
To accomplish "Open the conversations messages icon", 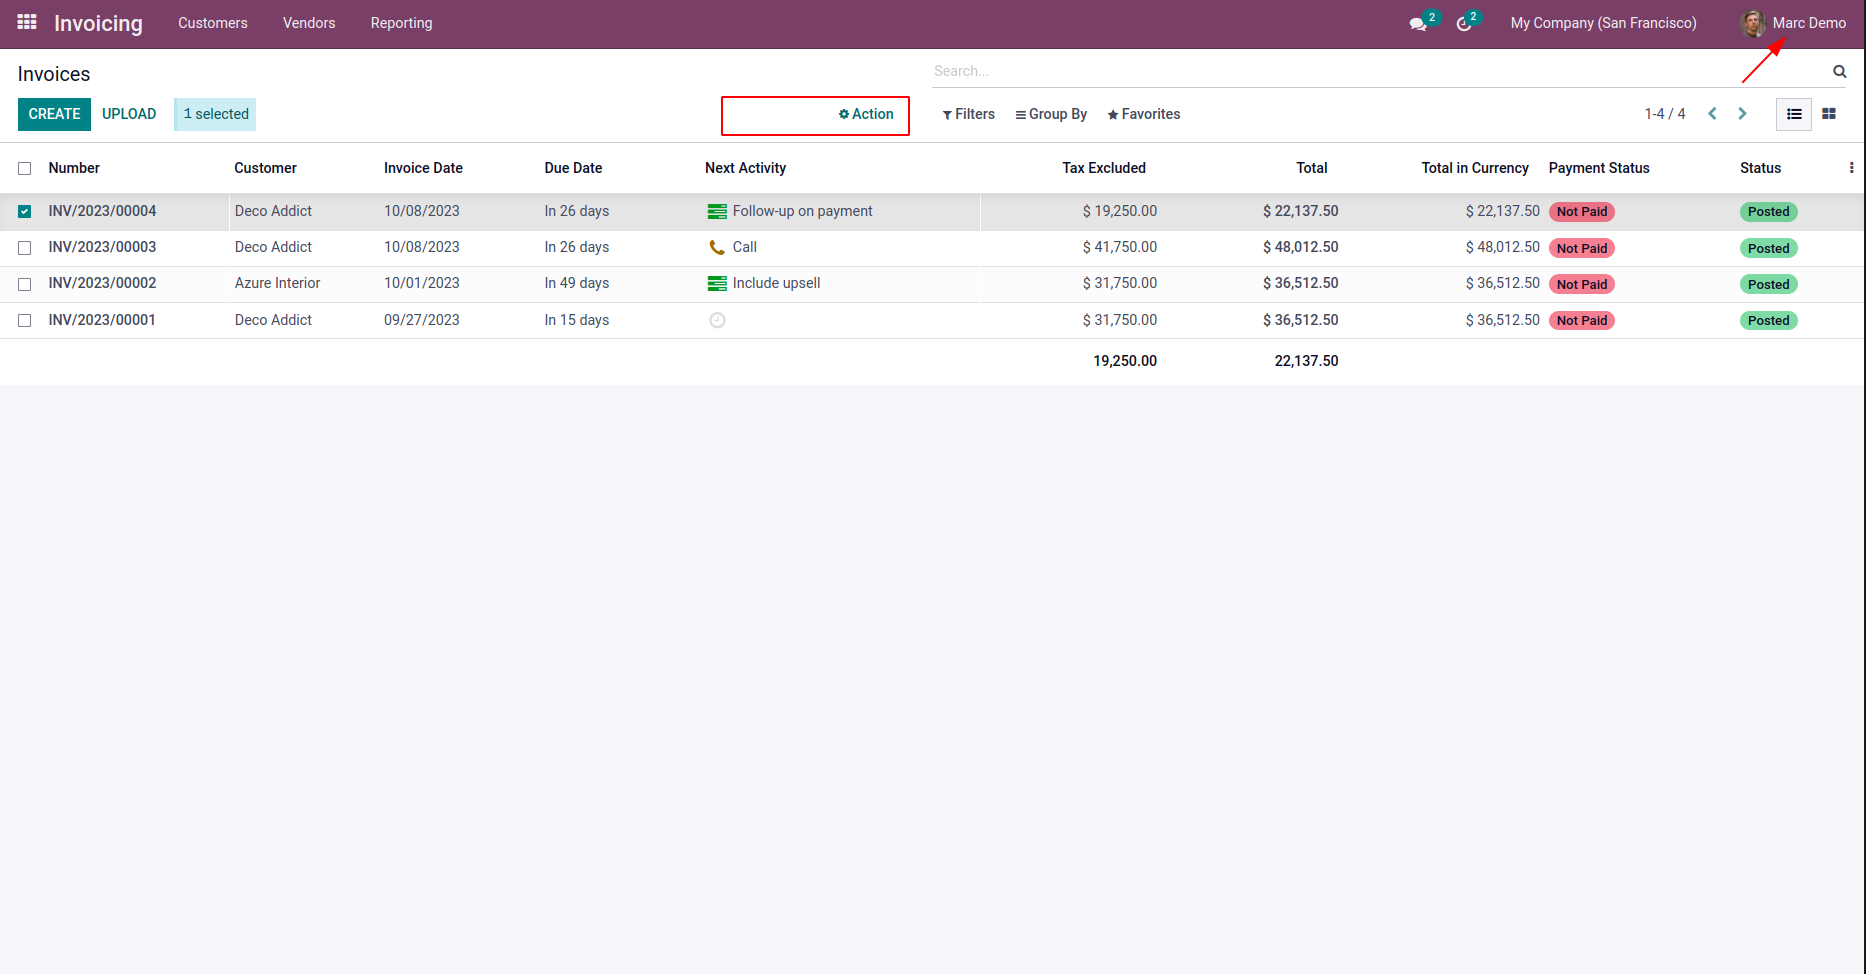I will click(1418, 23).
